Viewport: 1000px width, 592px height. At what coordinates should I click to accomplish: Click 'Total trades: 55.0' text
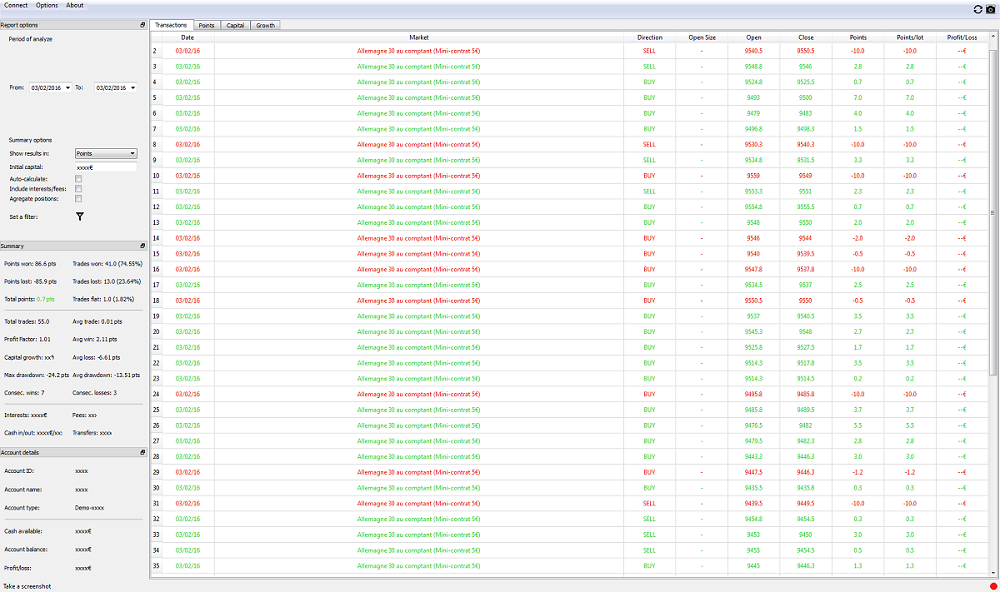27,322
